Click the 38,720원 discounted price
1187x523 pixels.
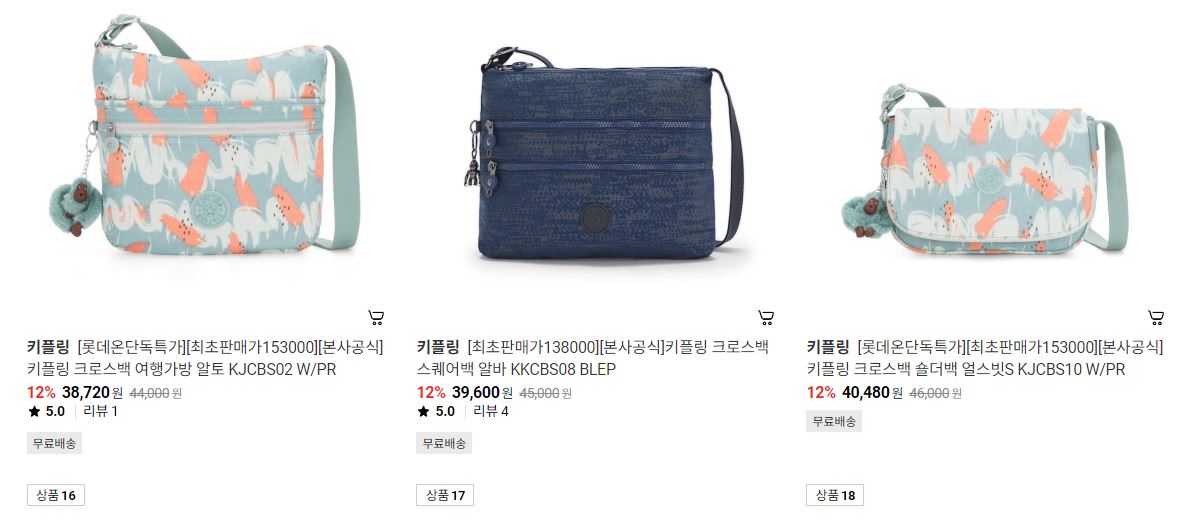coord(92,393)
